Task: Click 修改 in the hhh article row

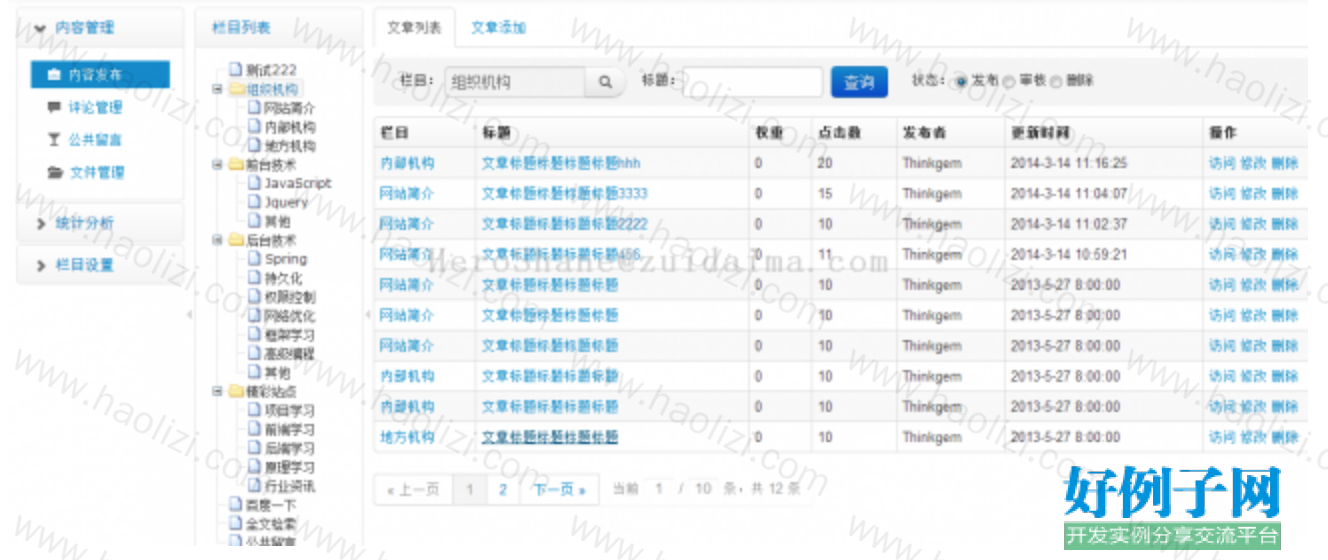Action: pyautogui.click(x=1253, y=163)
